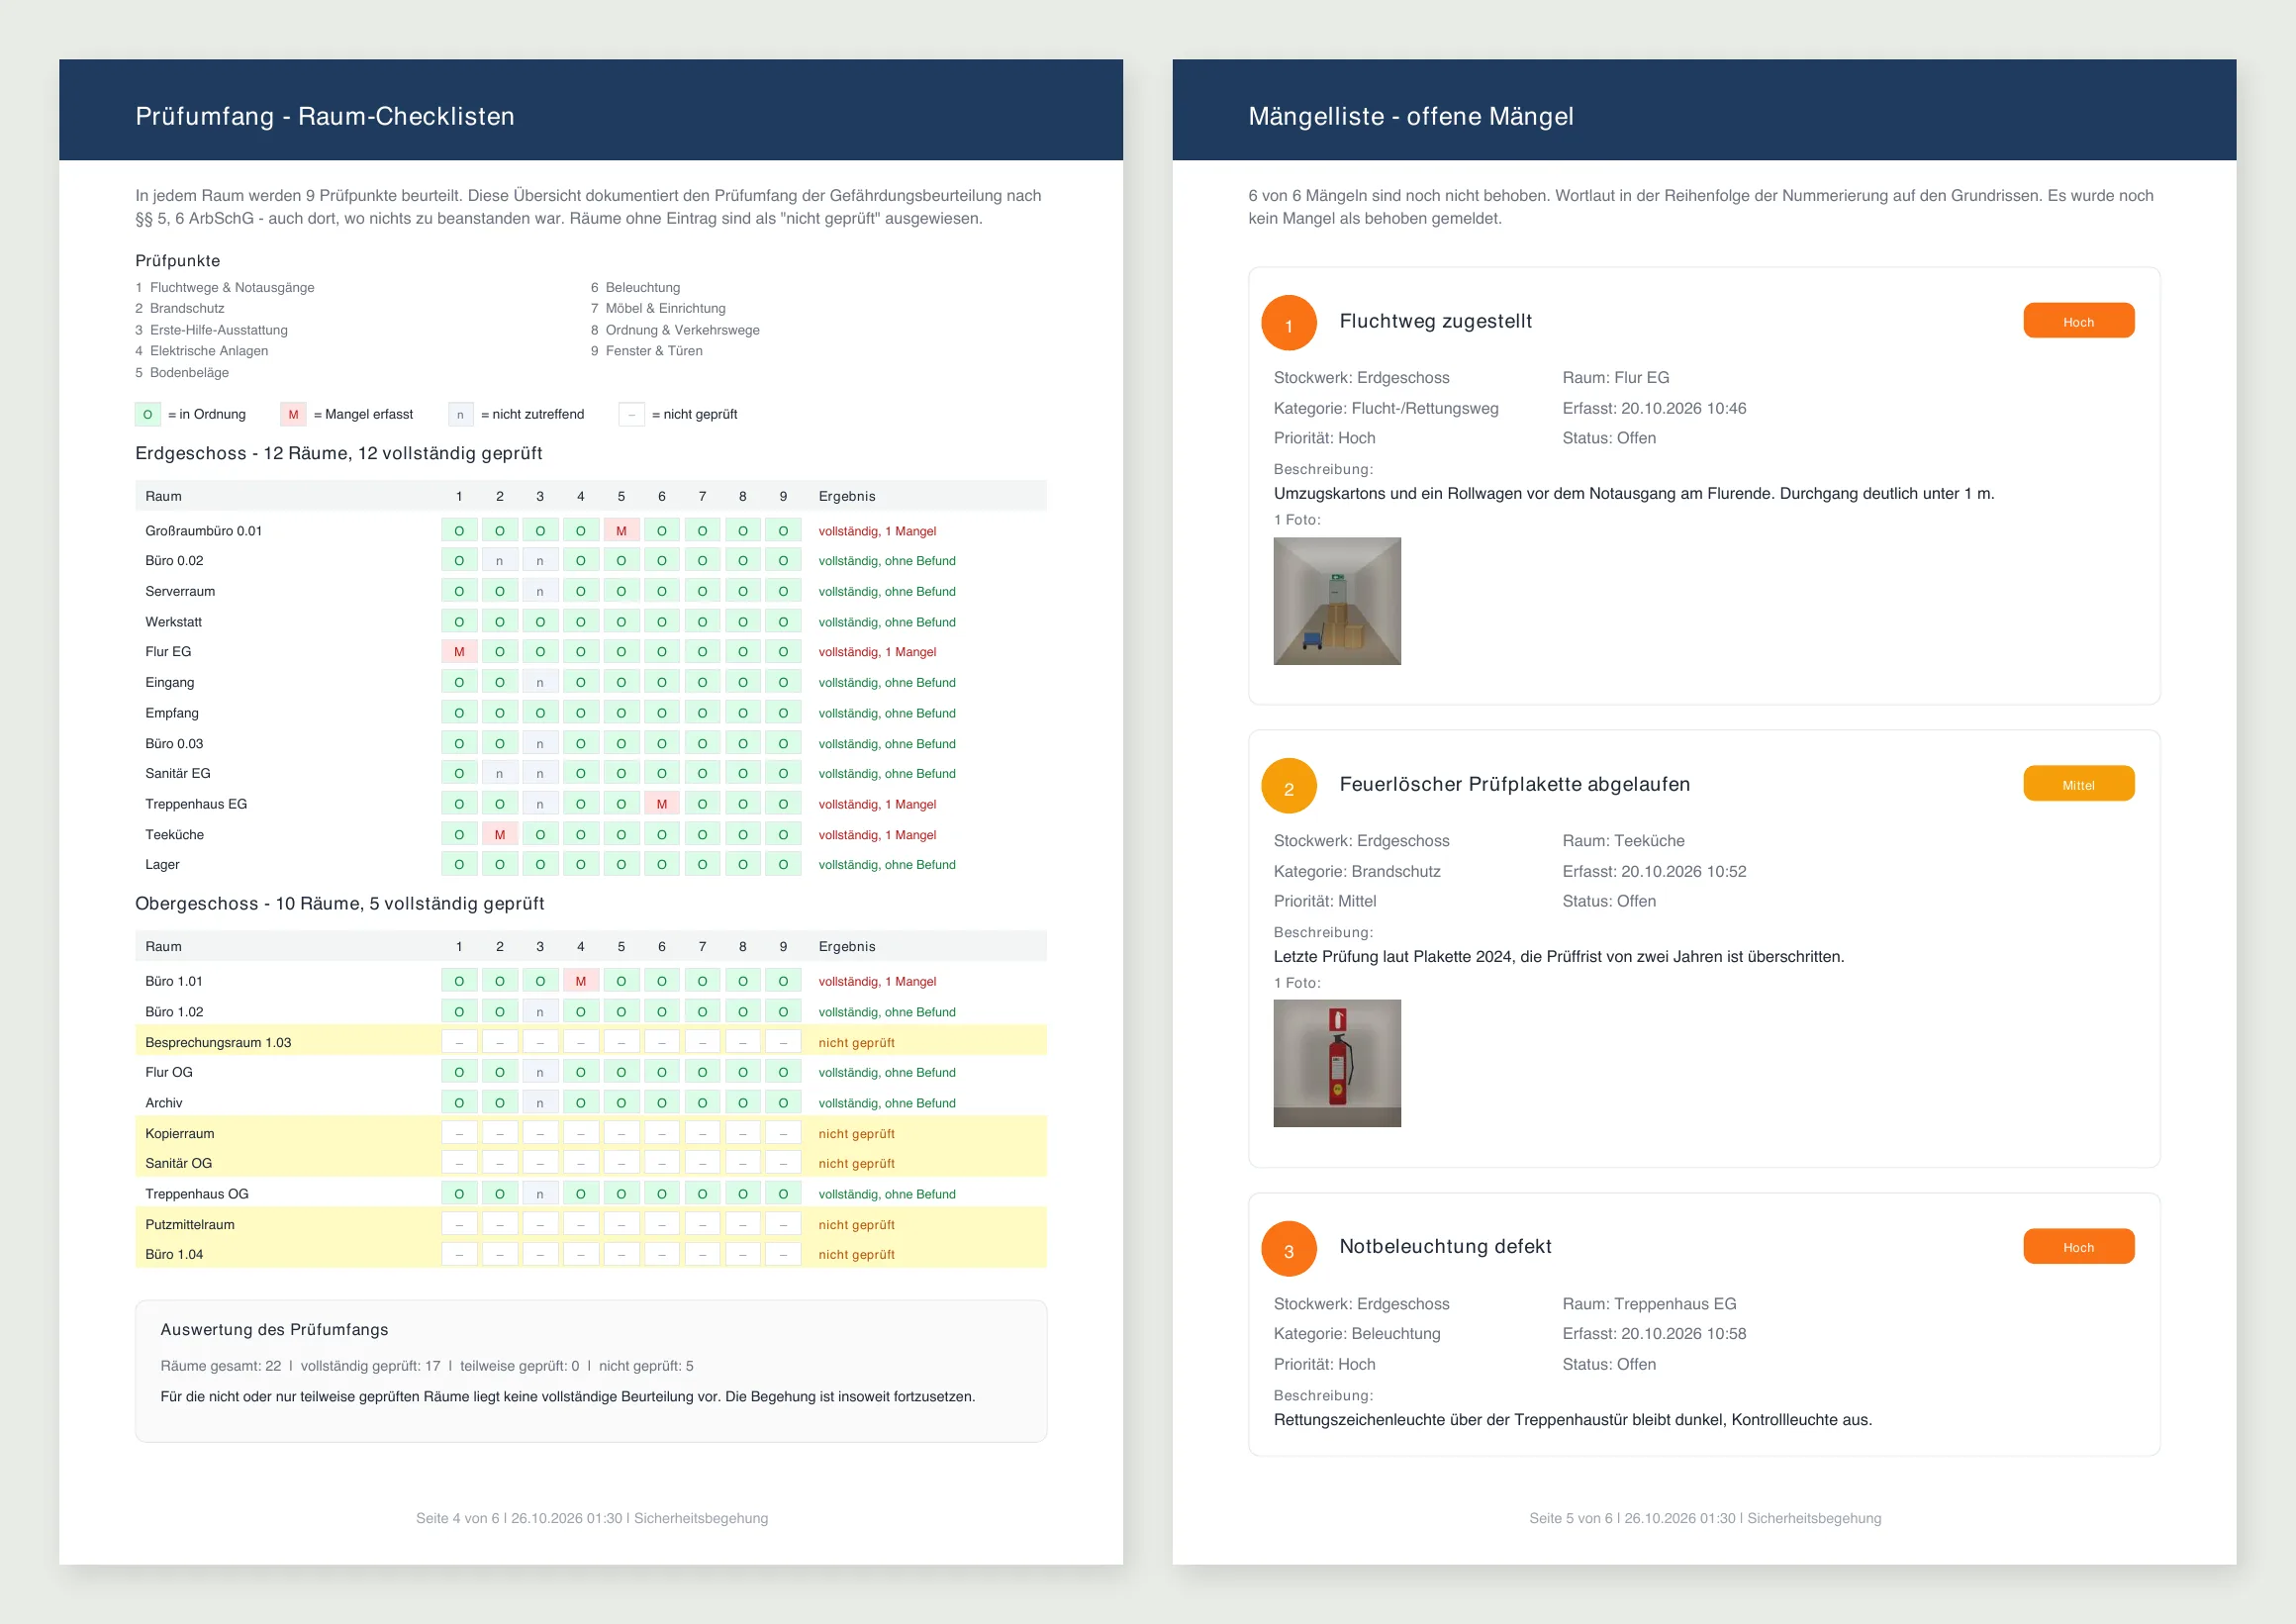
Task: Click the Hoch priority tag on Fluchtweg zugestellt
Action: (x=2078, y=321)
